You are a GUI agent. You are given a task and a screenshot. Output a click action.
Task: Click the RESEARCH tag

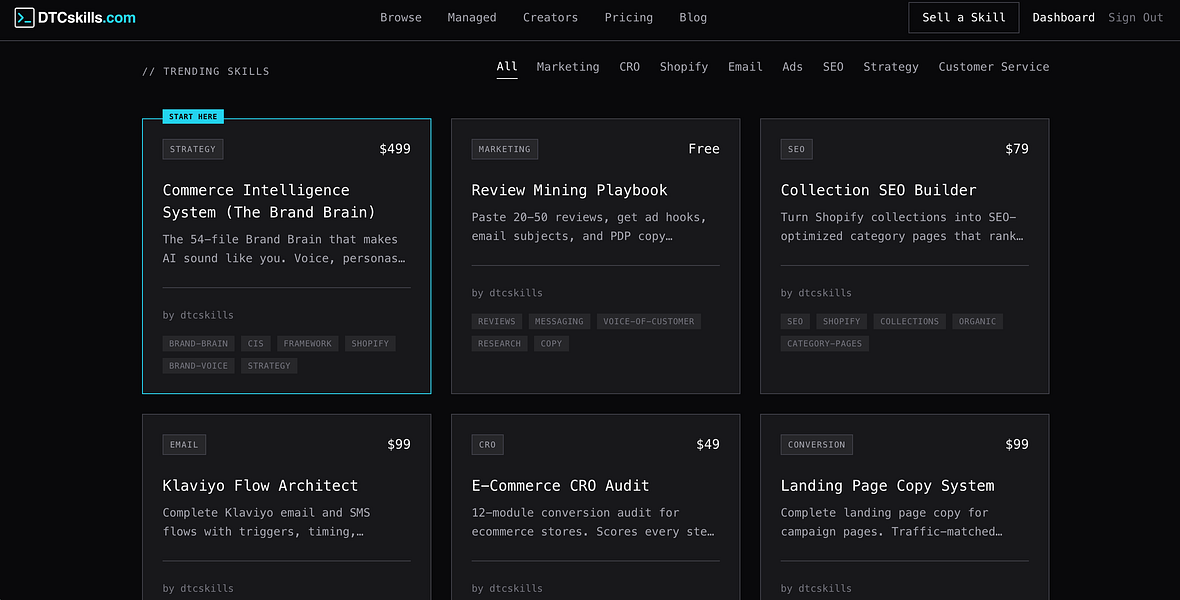(x=499, y=343)
